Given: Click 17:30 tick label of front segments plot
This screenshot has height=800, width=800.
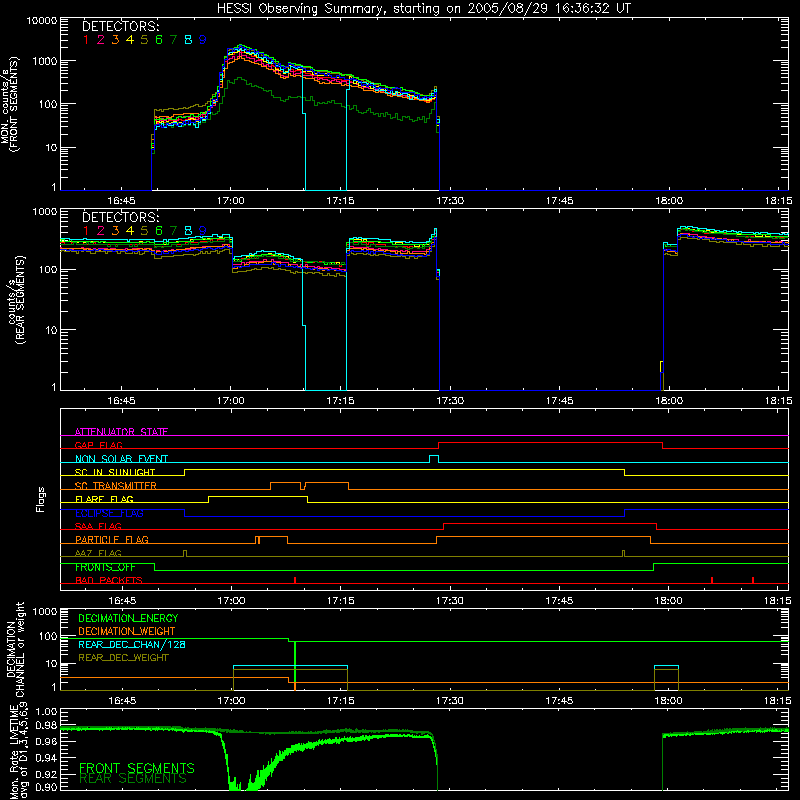Looking at the screenshot, I should (x=450, y=201).
